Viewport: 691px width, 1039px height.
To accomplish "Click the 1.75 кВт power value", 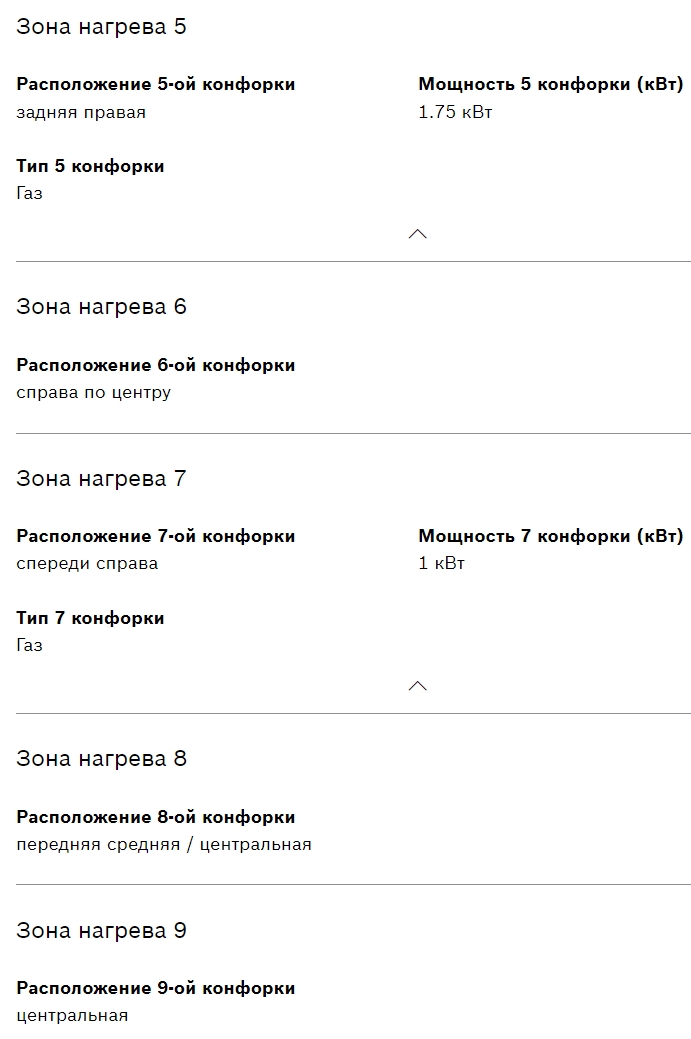I will pyautogui.click(x=455, y=112).
